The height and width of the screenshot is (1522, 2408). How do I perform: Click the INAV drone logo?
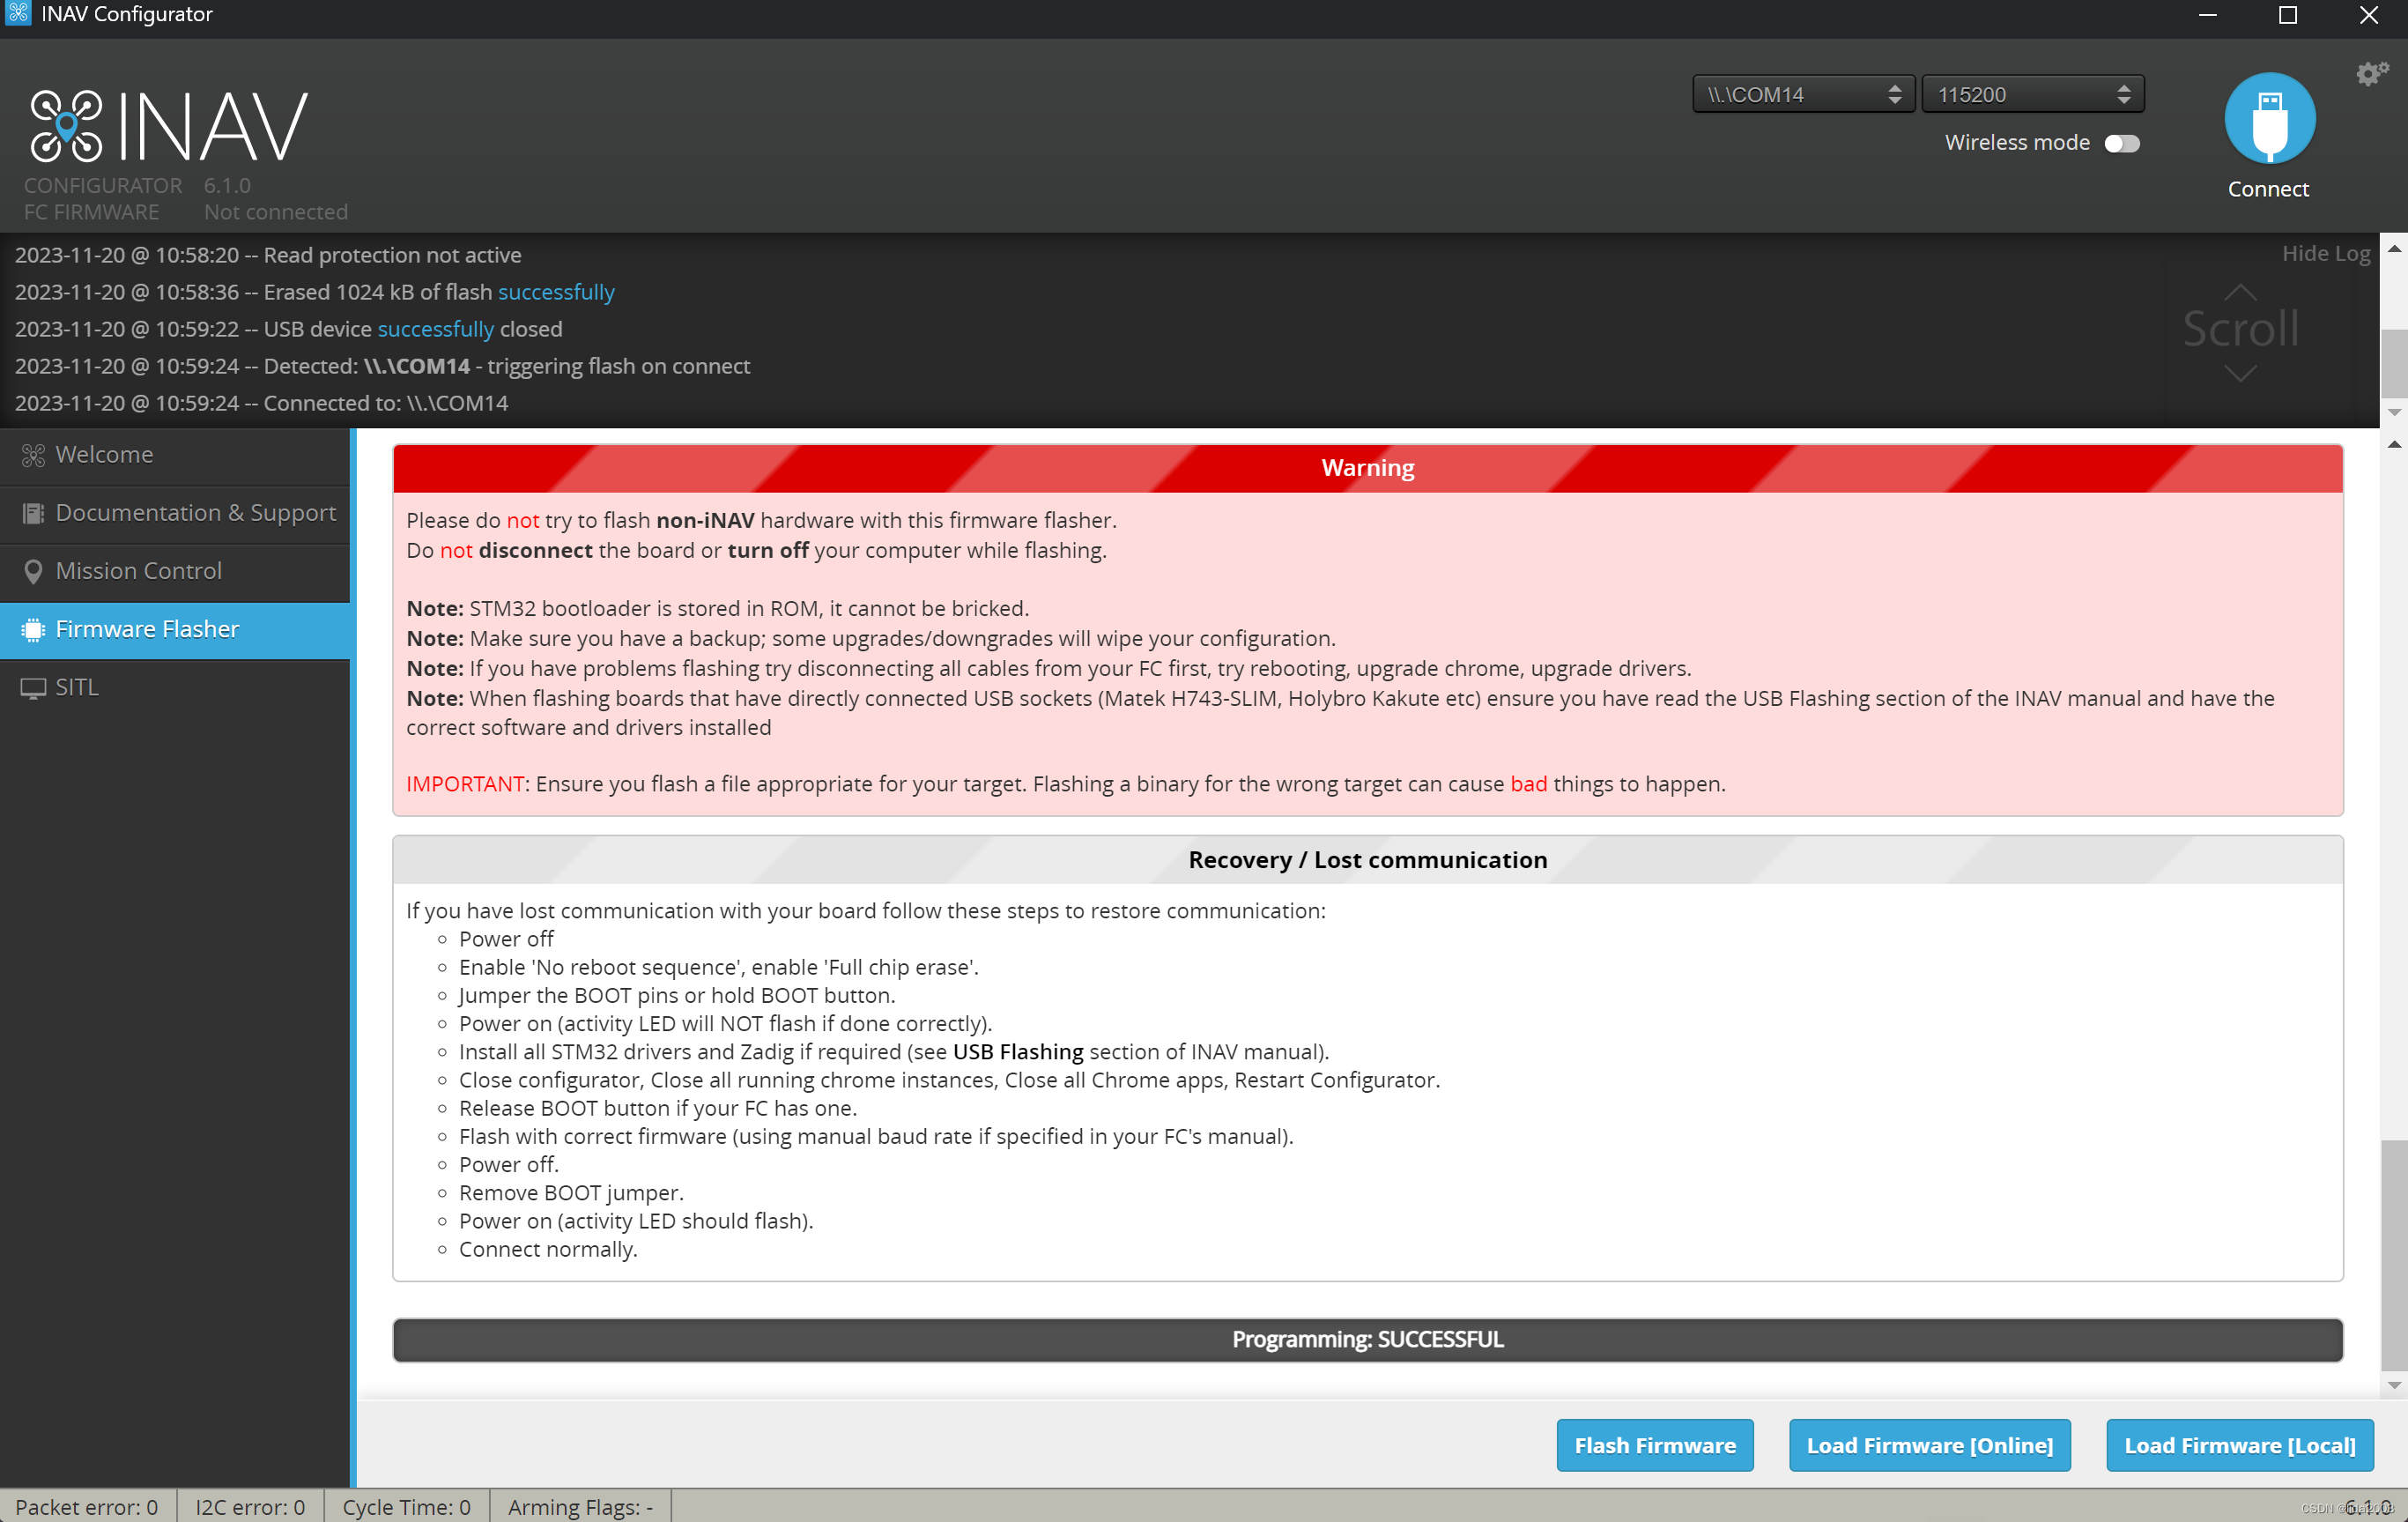[x=66, y=126]
